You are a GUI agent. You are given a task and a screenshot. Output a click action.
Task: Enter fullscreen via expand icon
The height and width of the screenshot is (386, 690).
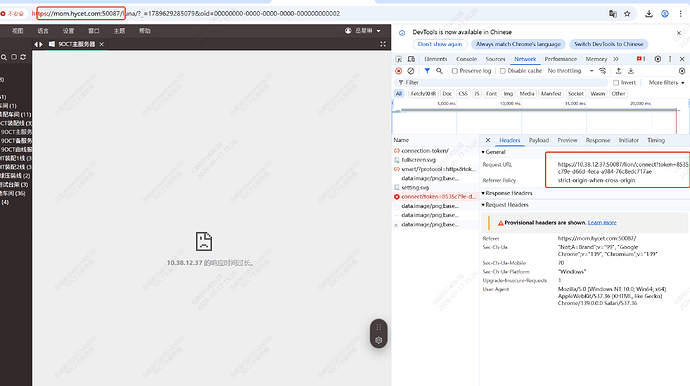383,44
